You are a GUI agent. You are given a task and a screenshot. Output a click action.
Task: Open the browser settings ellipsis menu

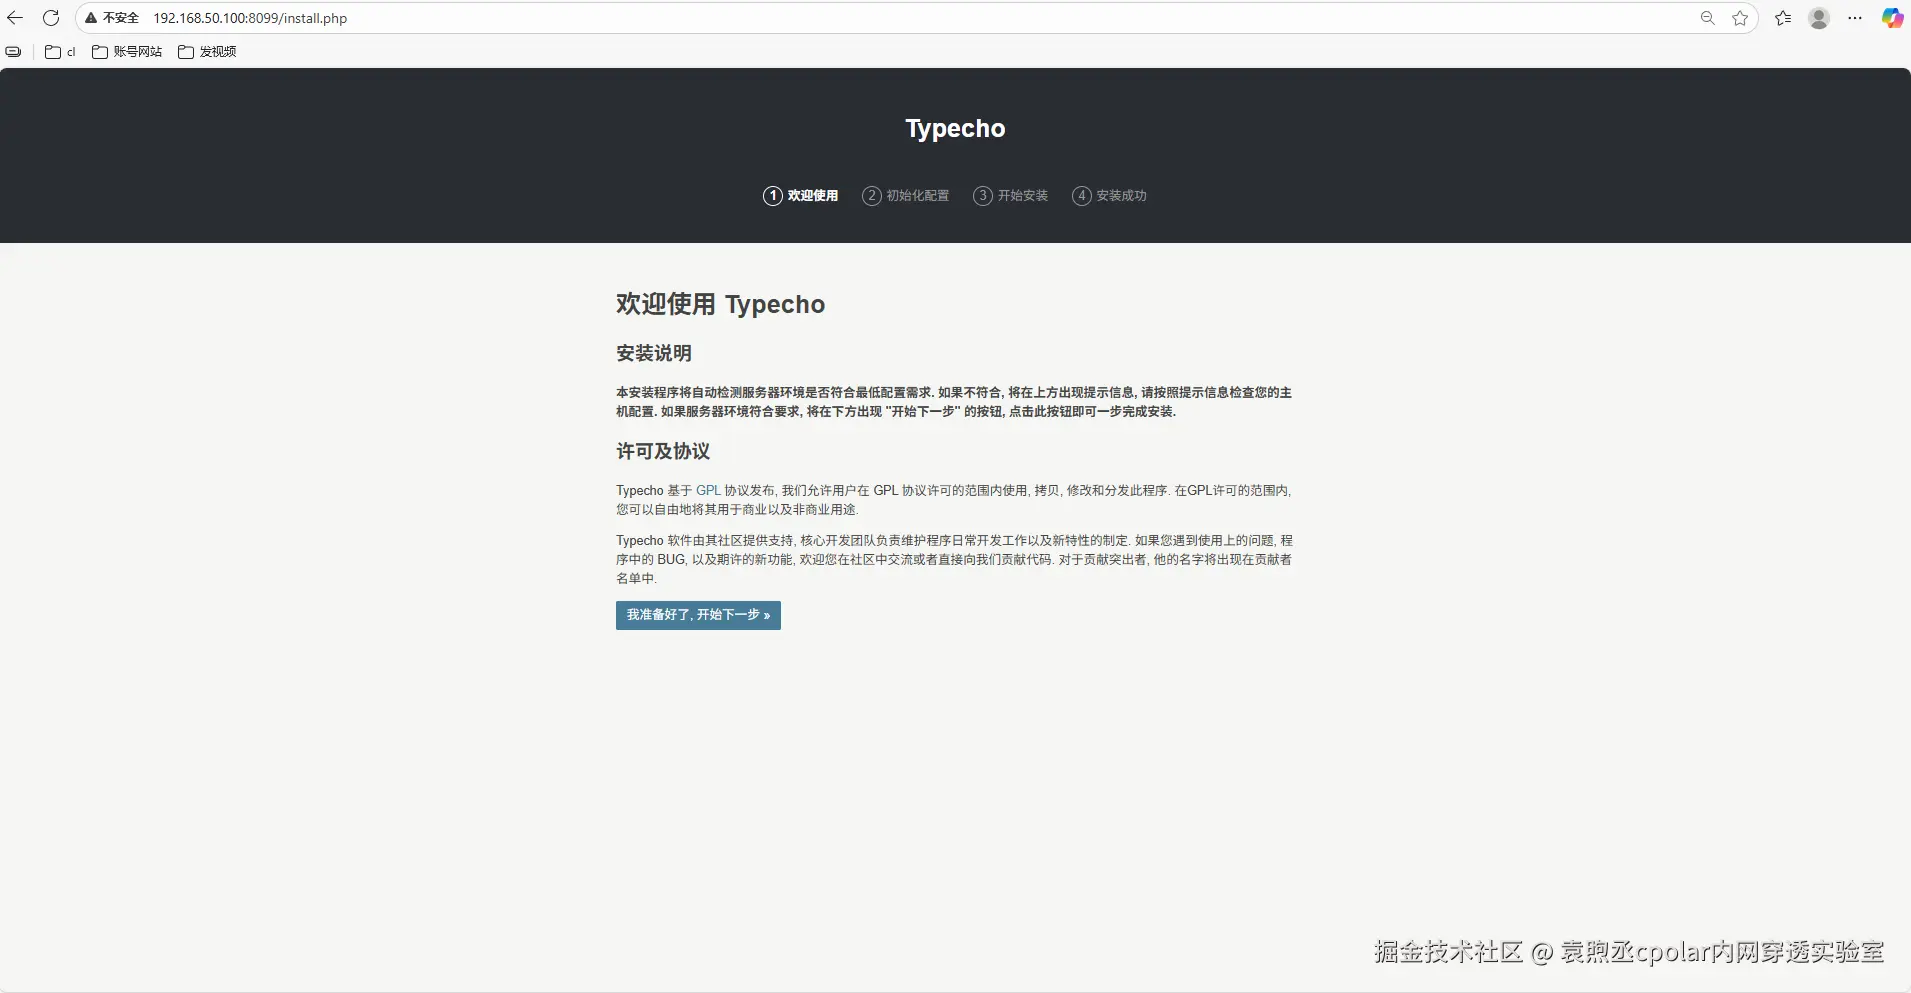pyautogui.click(x=1855, y=18)
